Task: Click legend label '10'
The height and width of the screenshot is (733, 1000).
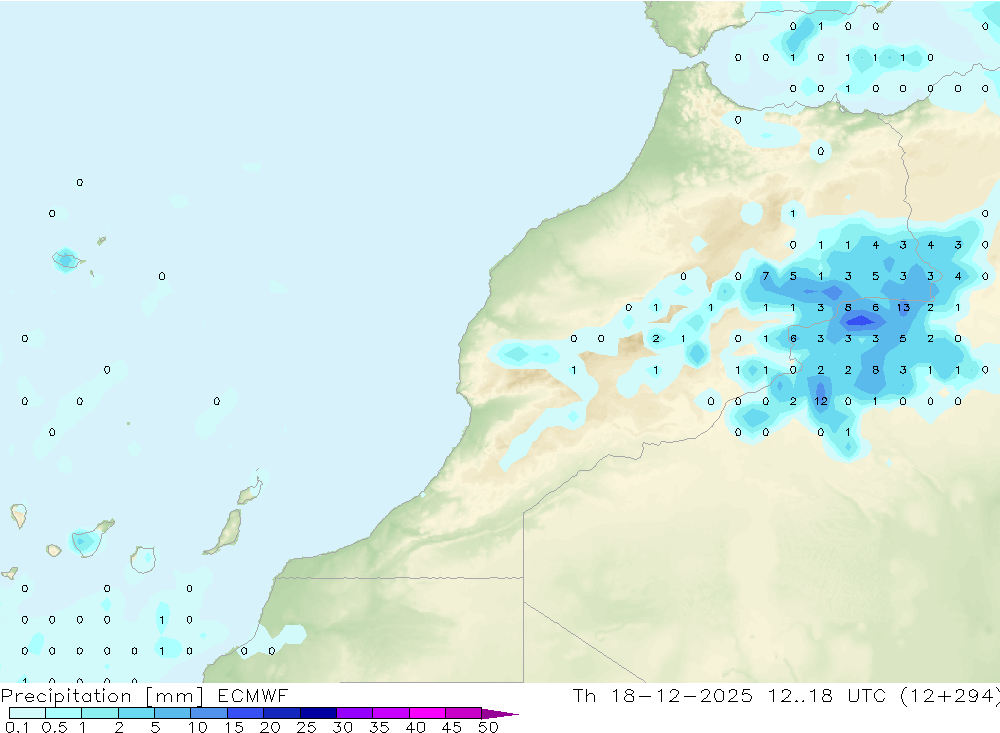Action: [x=198, y=727]
